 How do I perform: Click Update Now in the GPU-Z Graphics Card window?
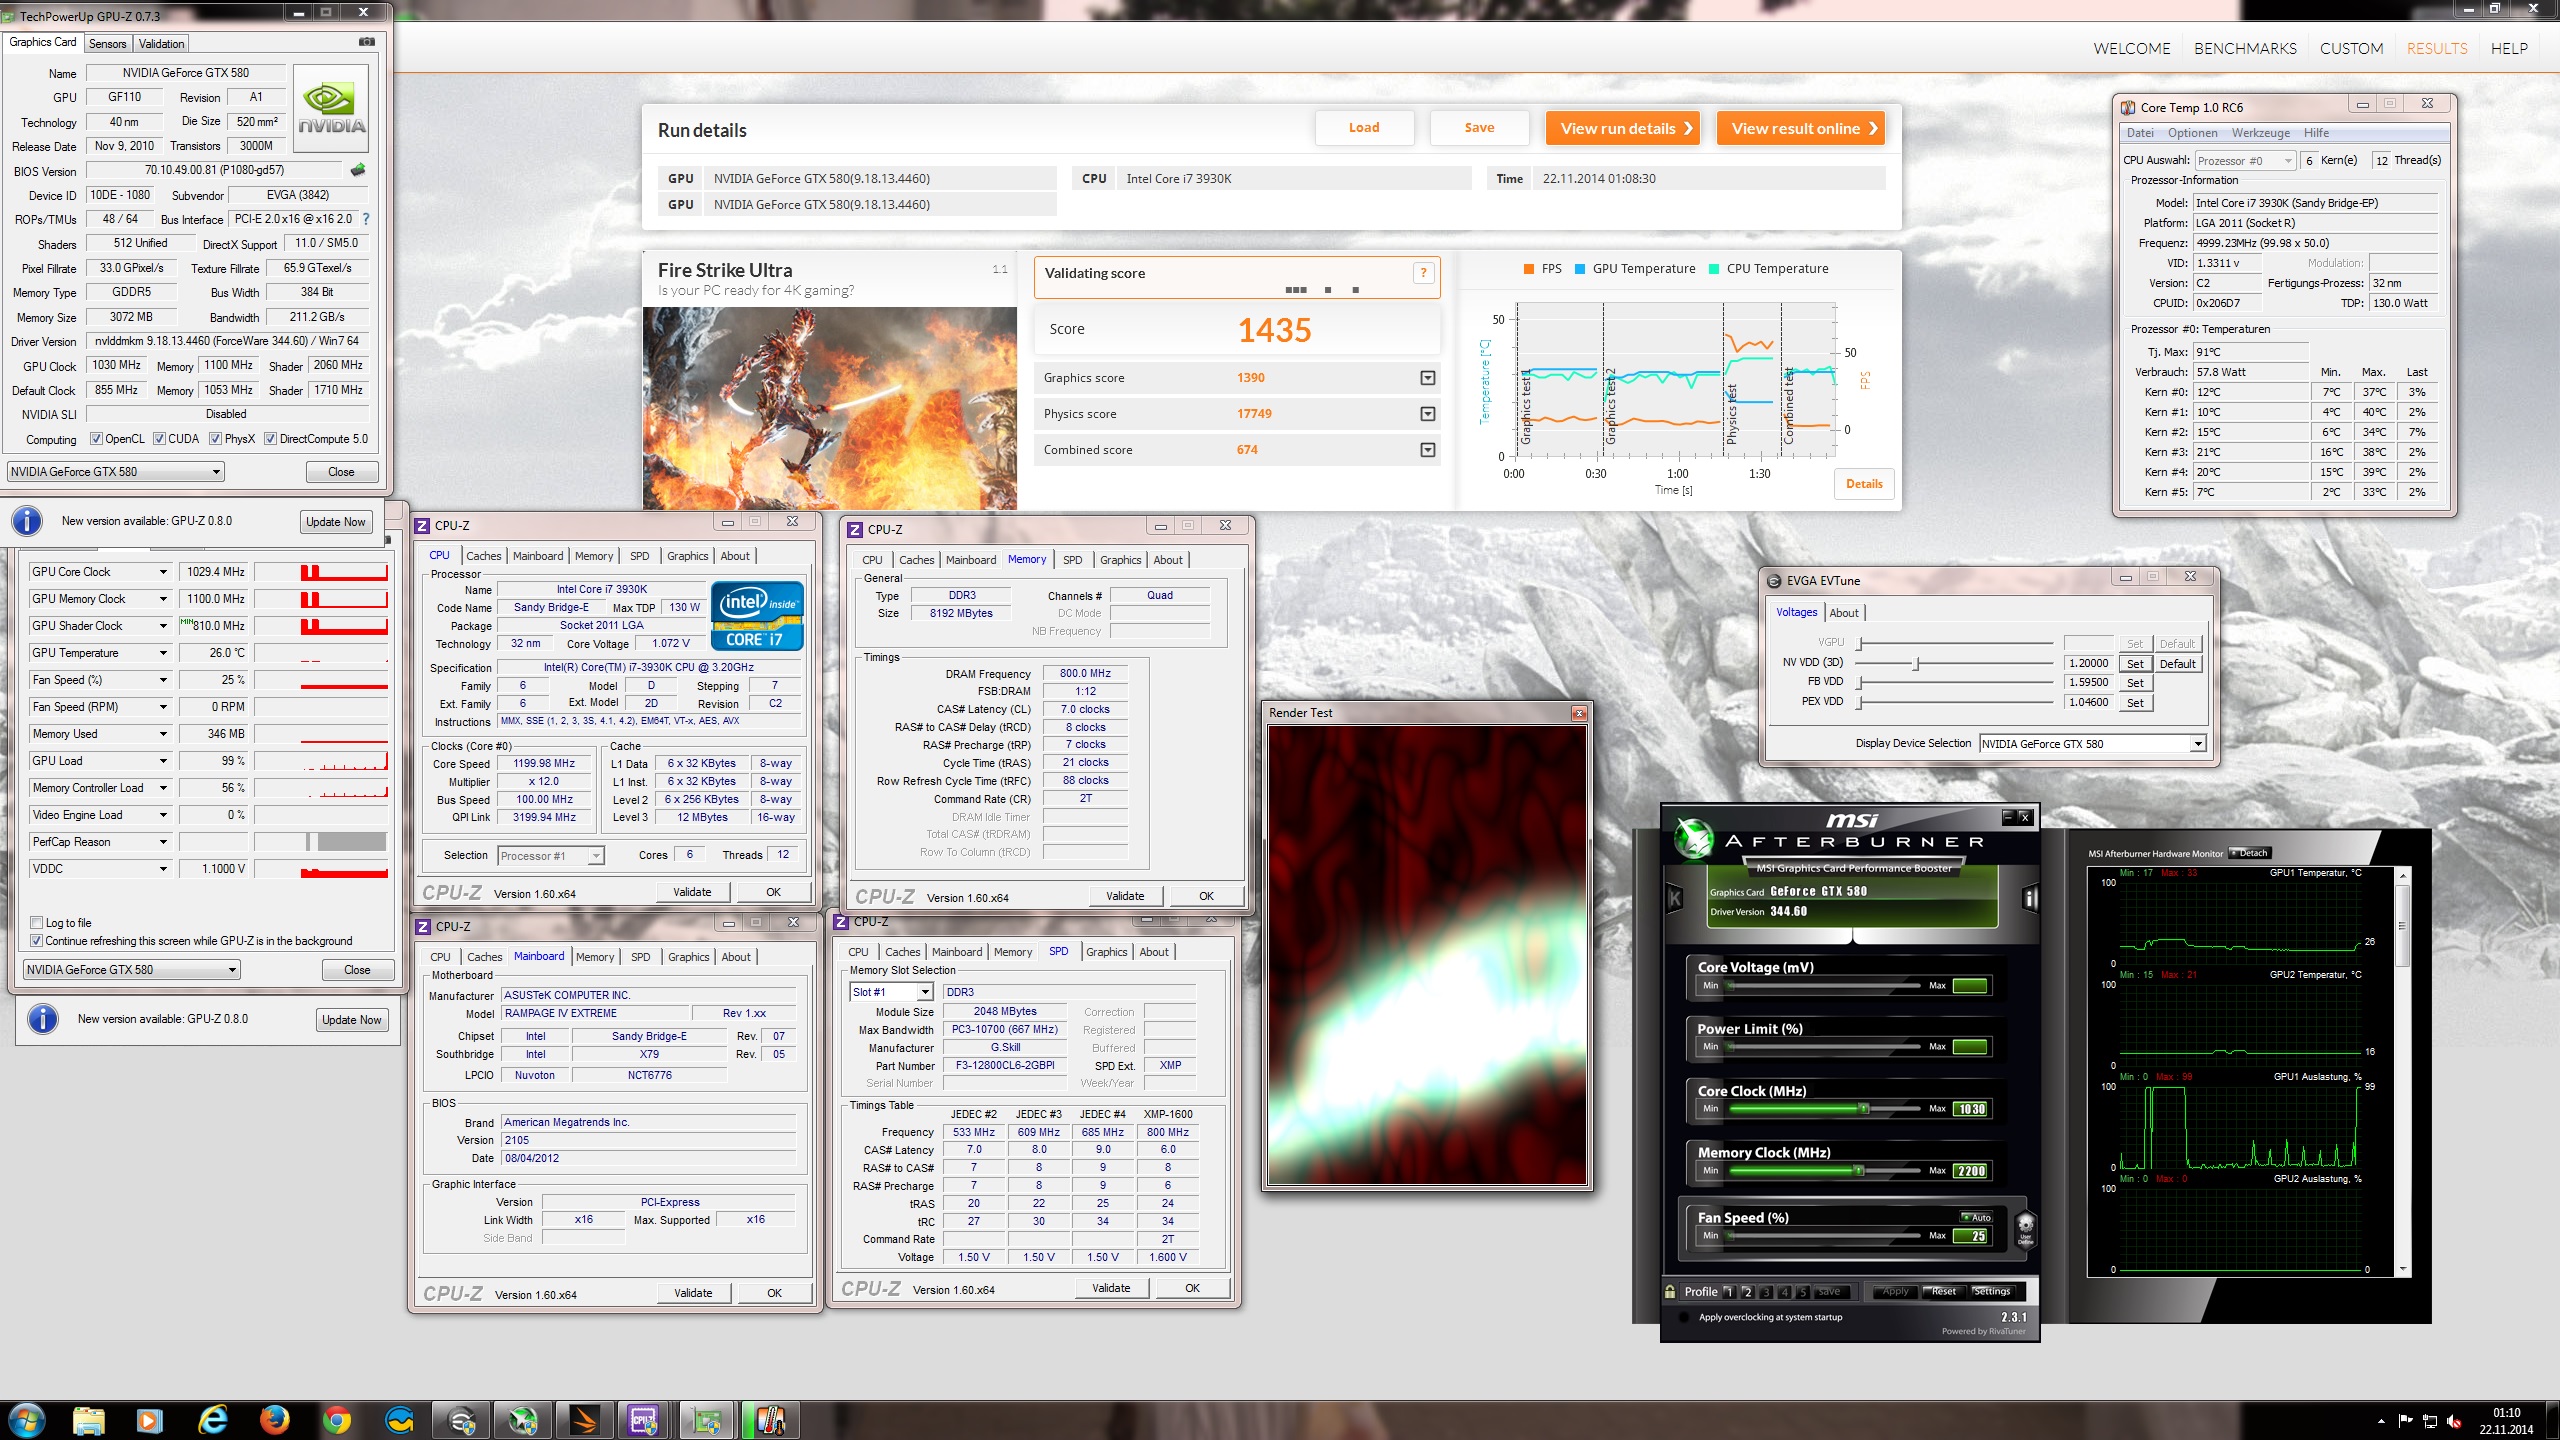(336, 522)
